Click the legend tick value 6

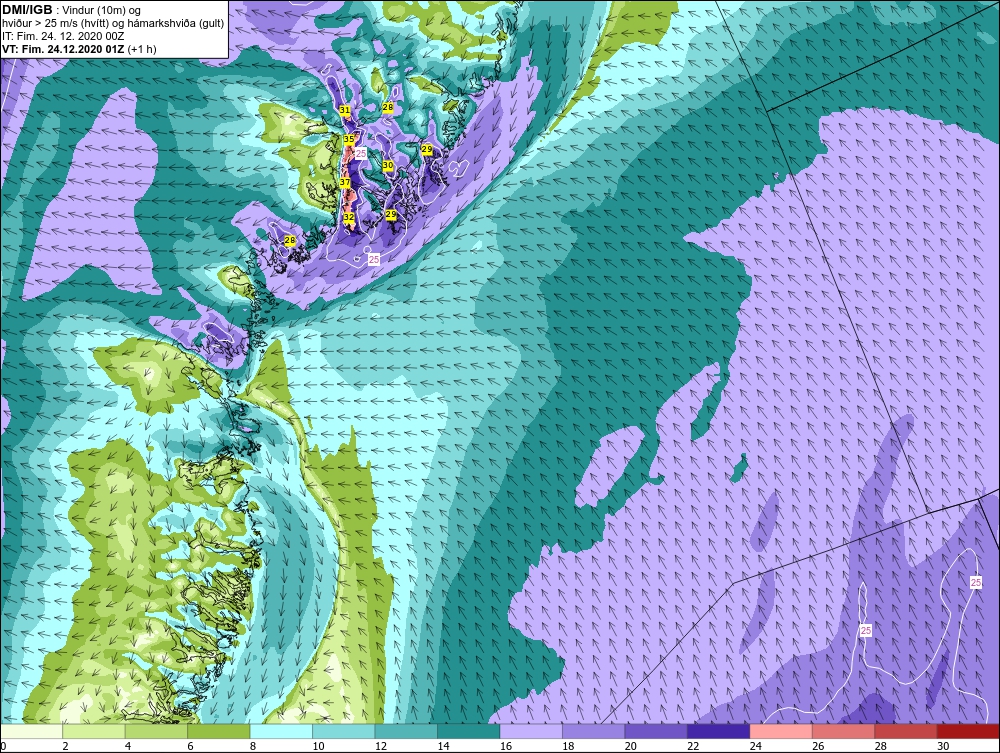tap(191, 746)
